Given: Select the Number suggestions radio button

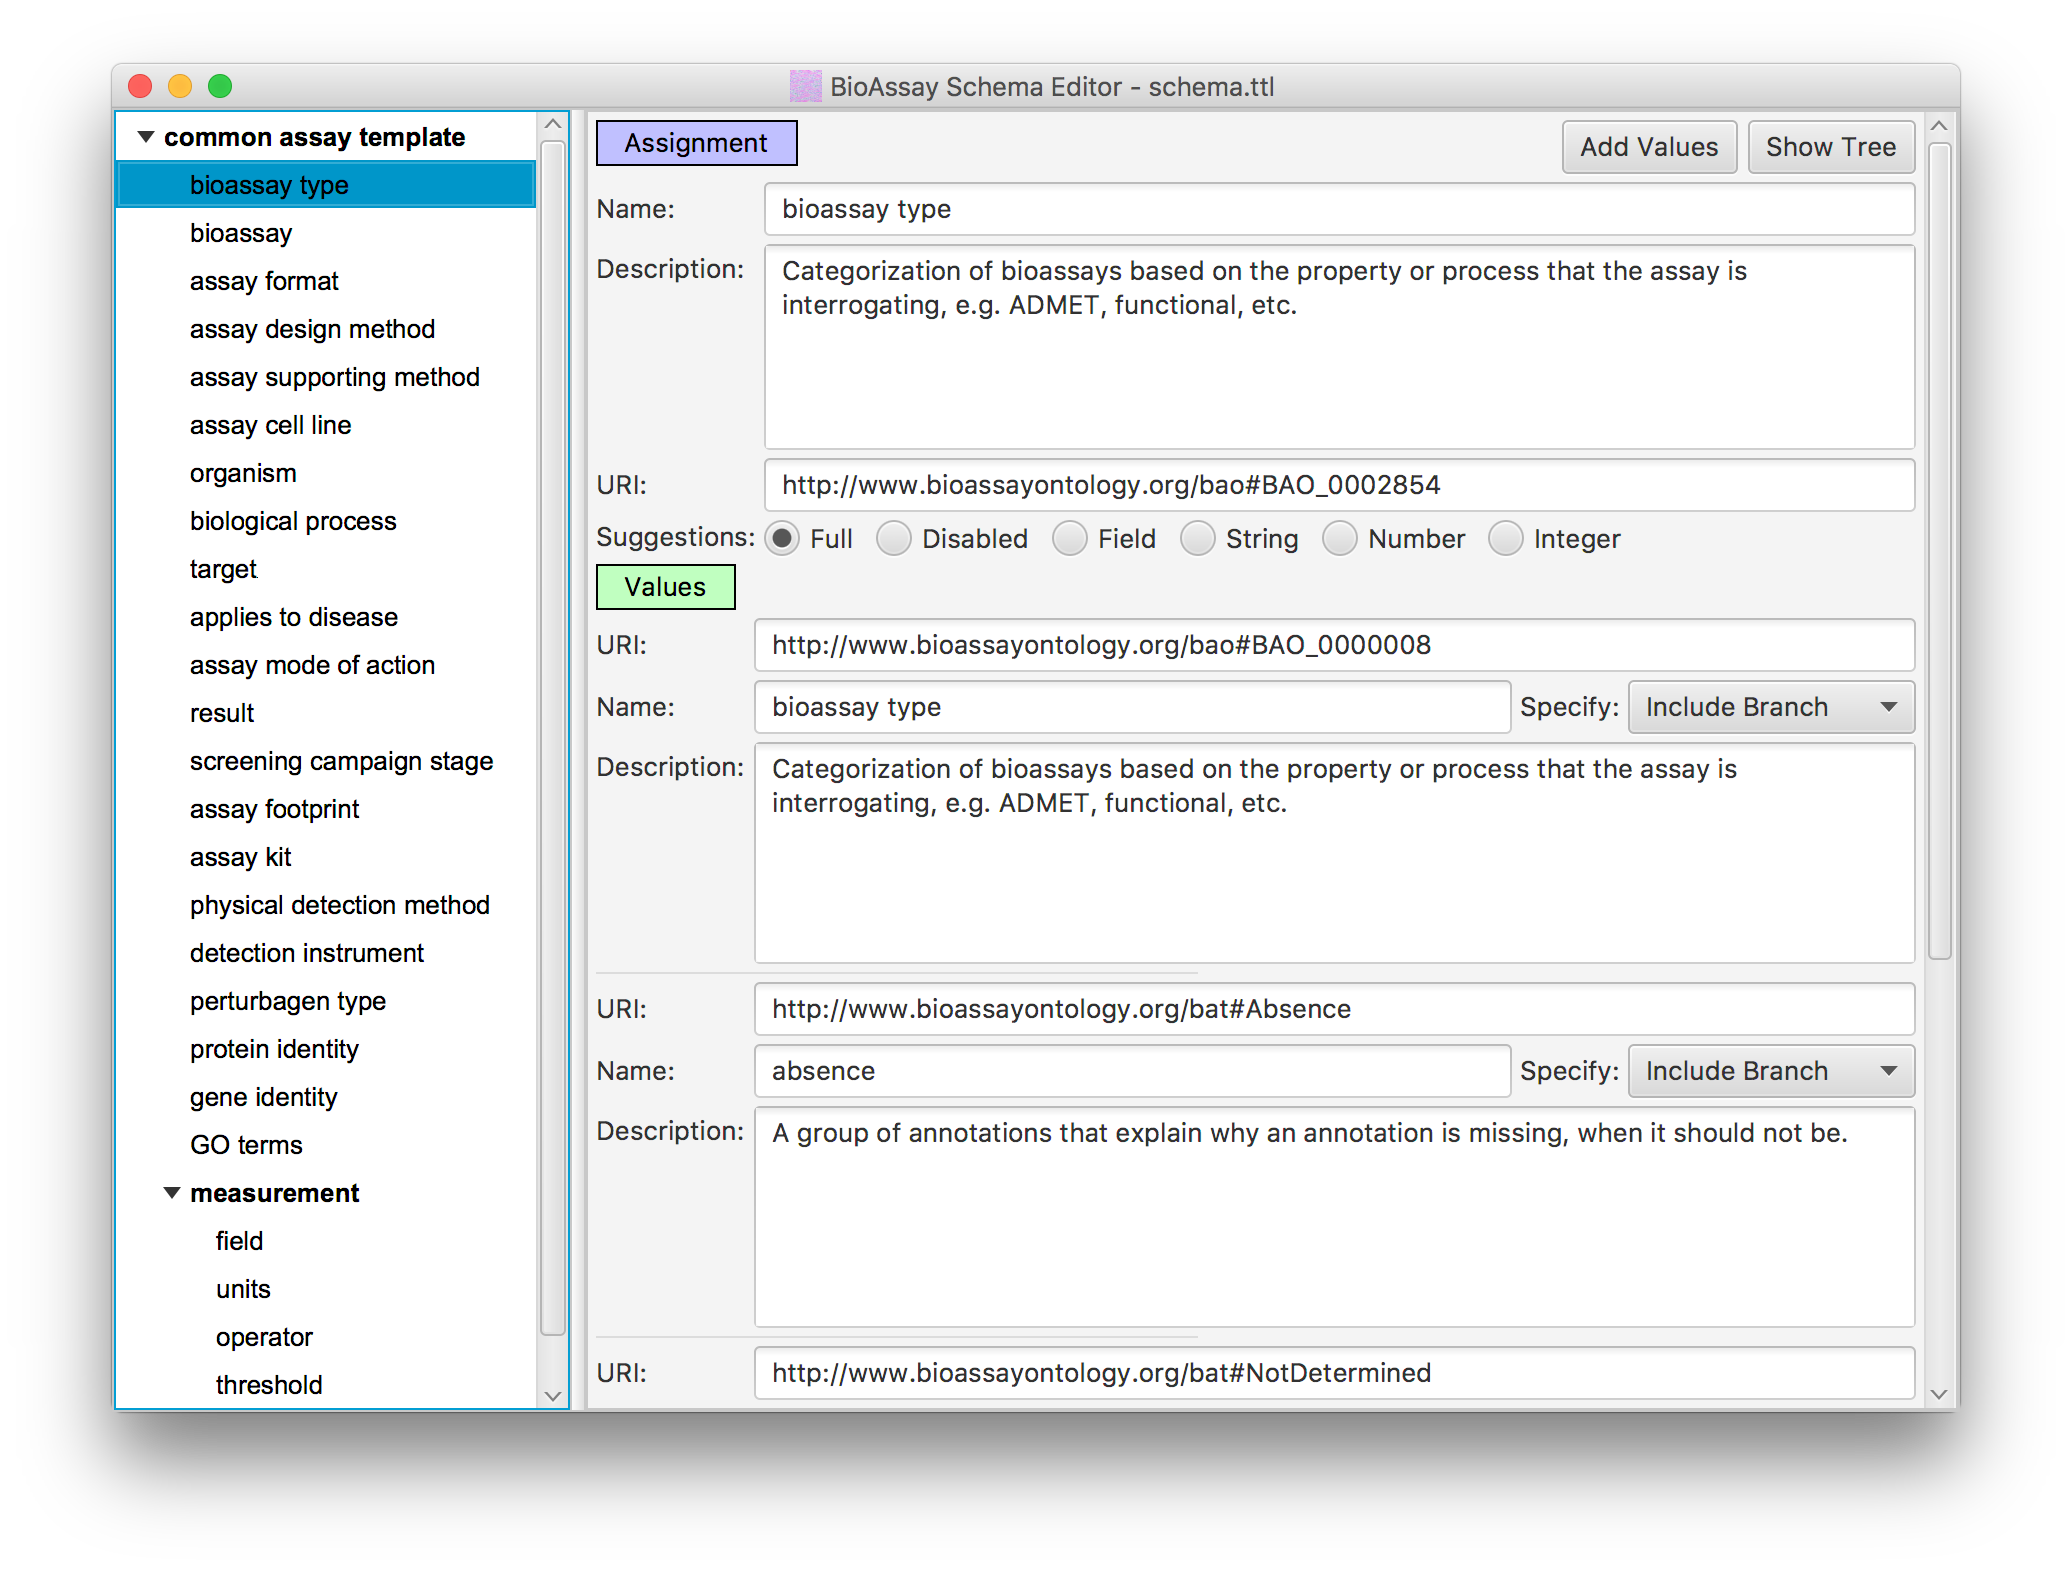Looking at the screenshot, I should click(x=1340, y=539).
